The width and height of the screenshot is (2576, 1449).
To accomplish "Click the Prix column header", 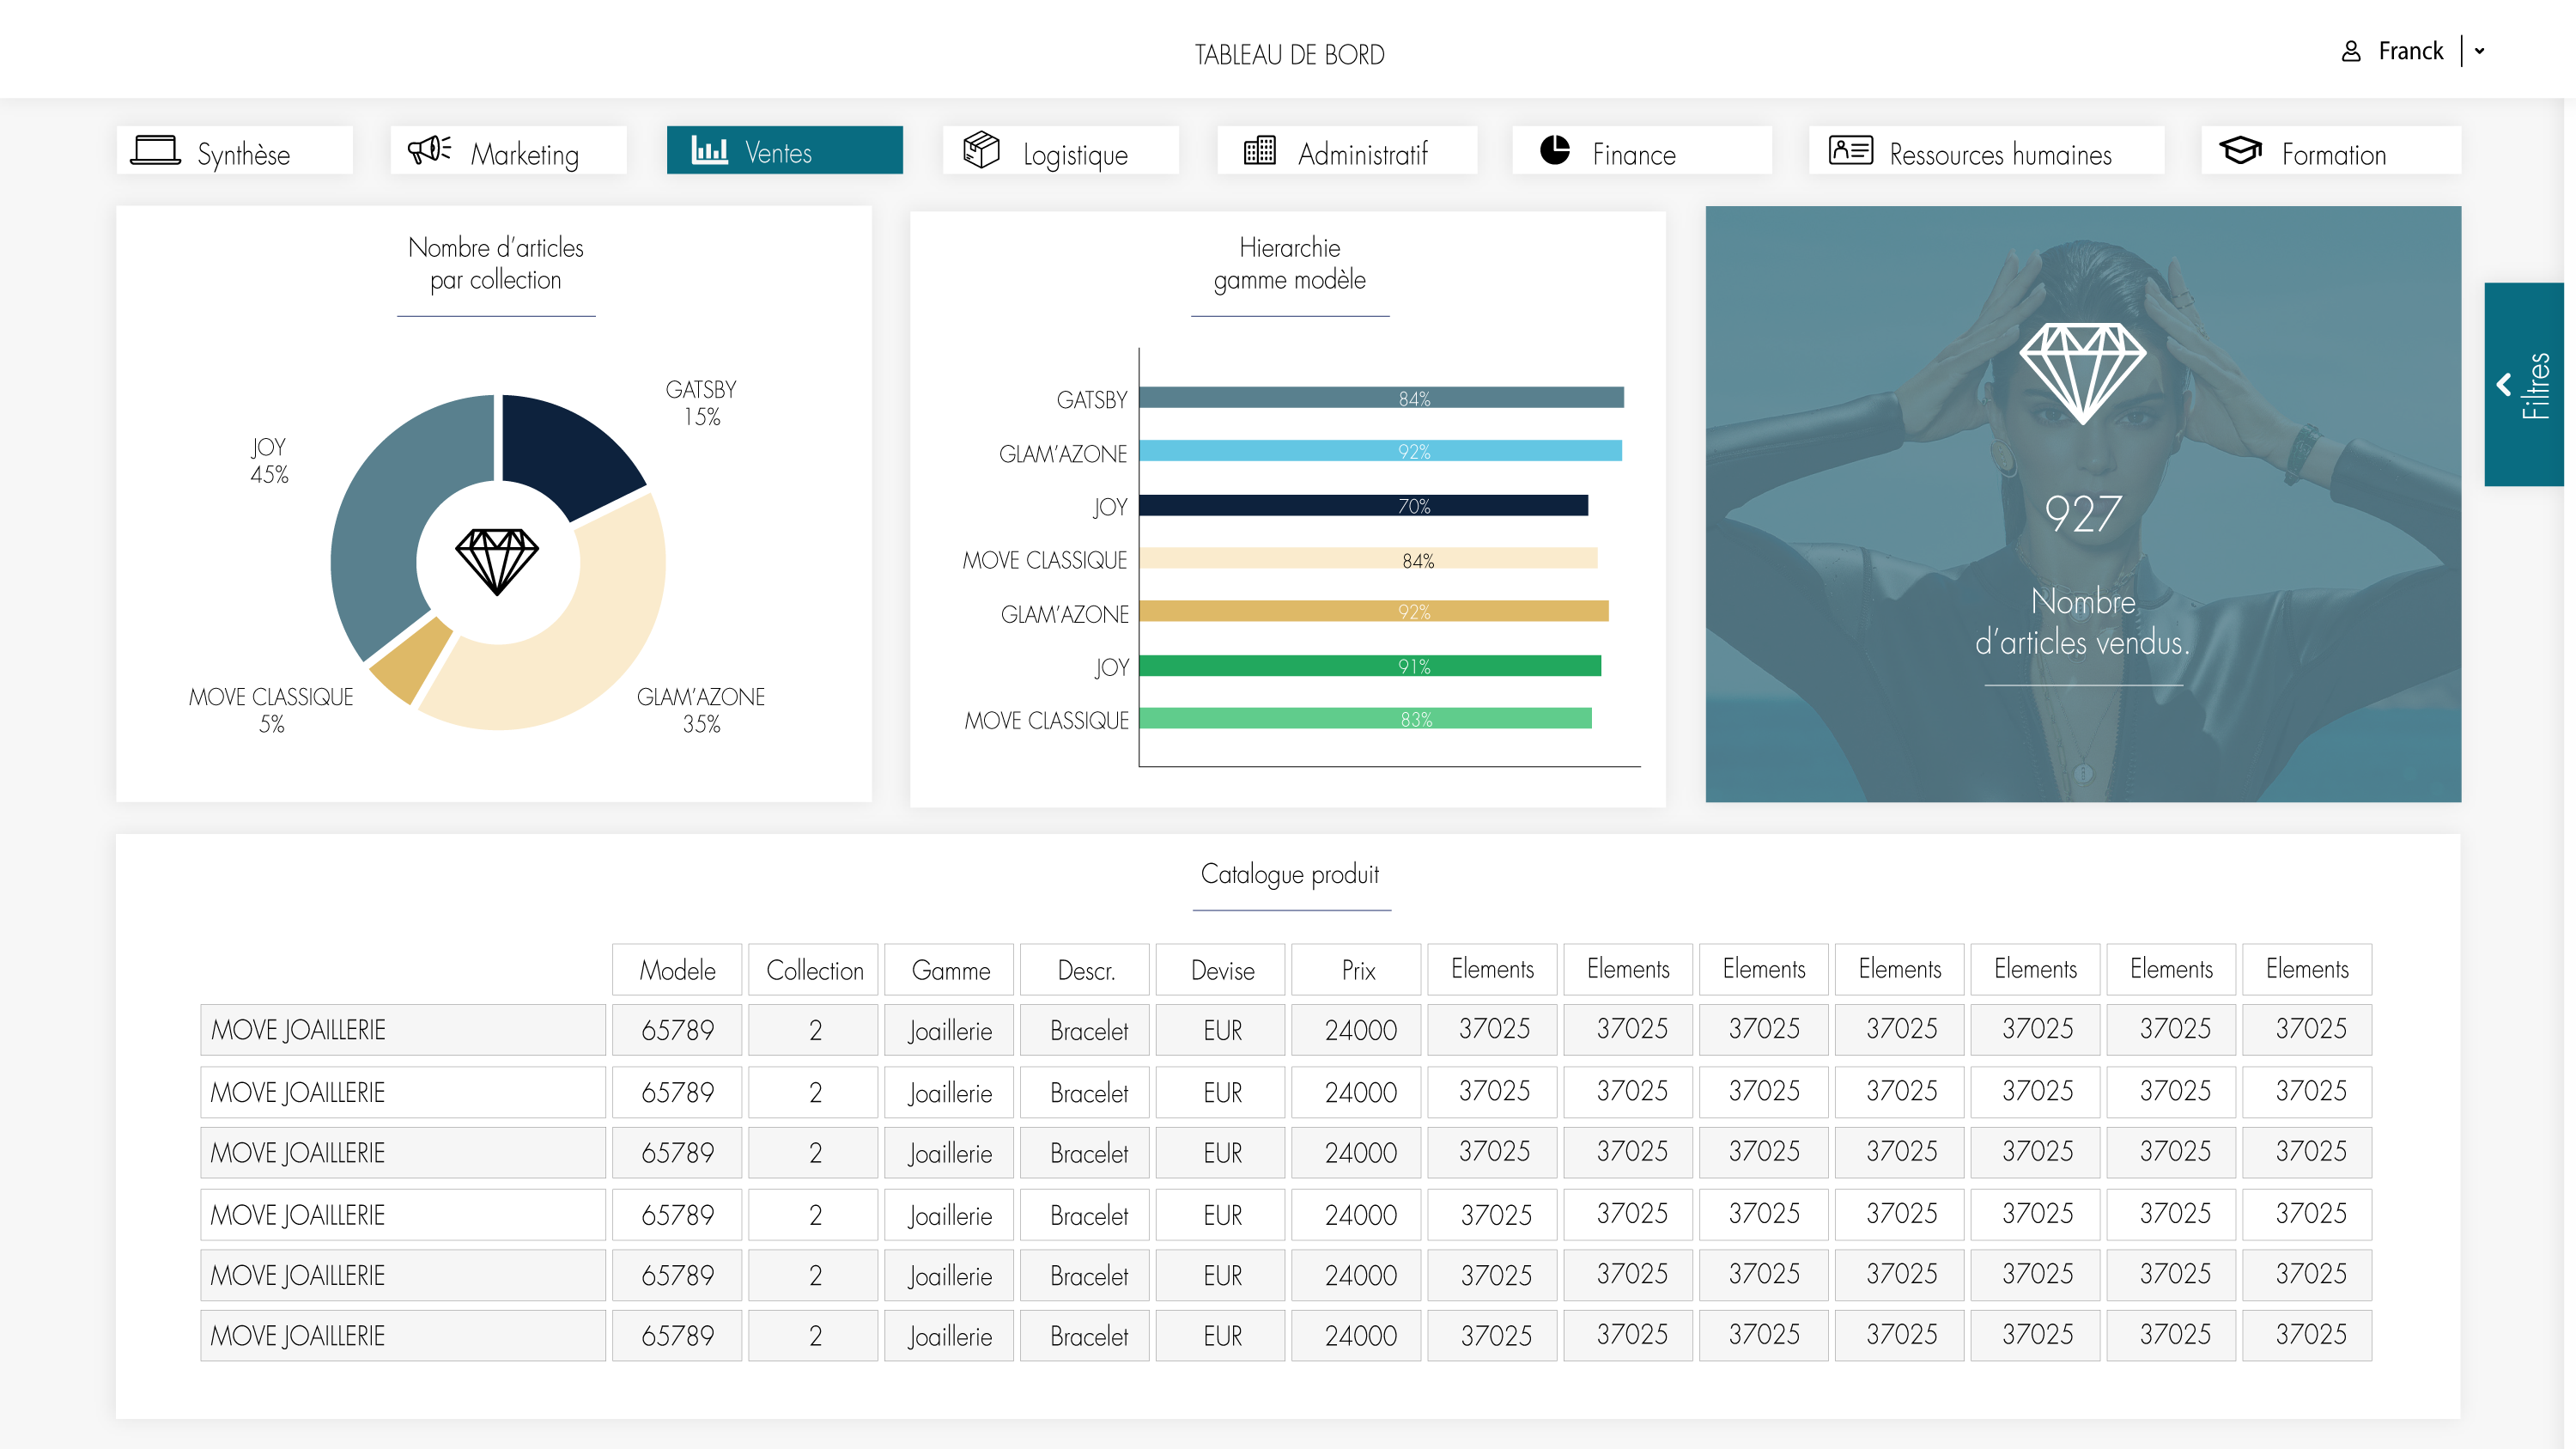I will 1357,969.
